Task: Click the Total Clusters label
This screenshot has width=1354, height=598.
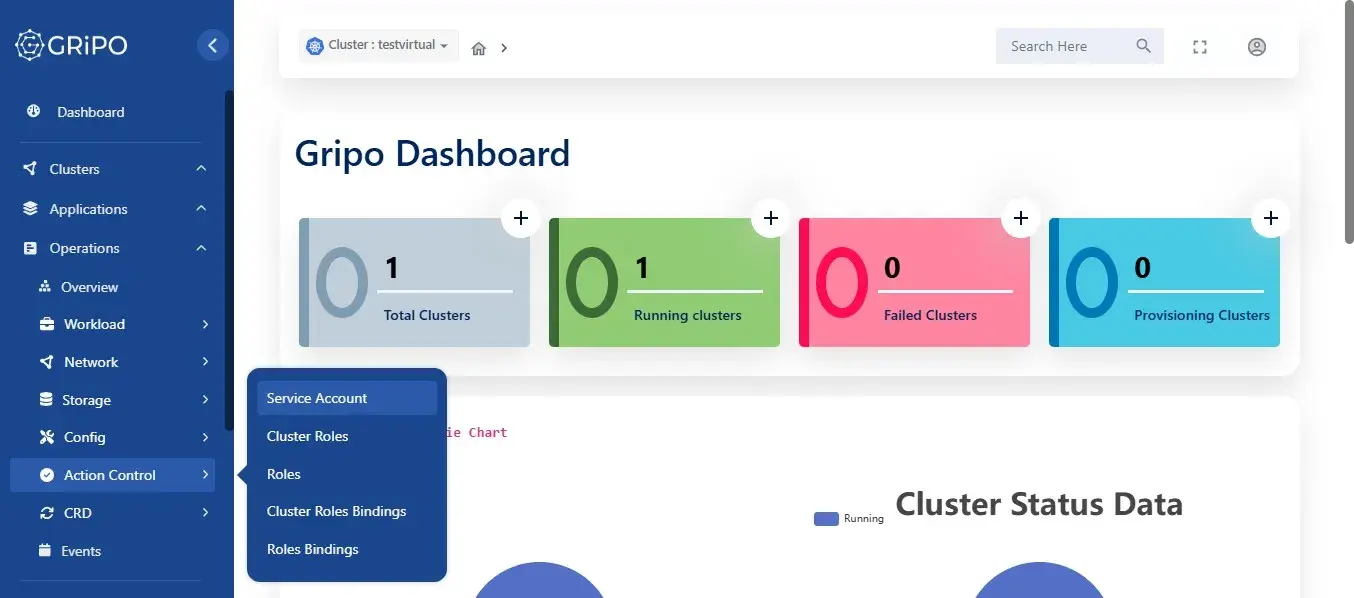Action: tap(427, 315)
